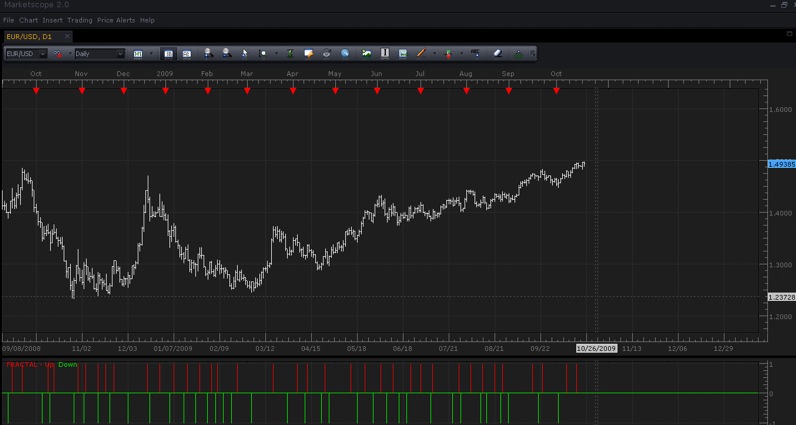Open the Daily timeframe dropdown
This screenshot has height=425, width=796.
(100, 53)
